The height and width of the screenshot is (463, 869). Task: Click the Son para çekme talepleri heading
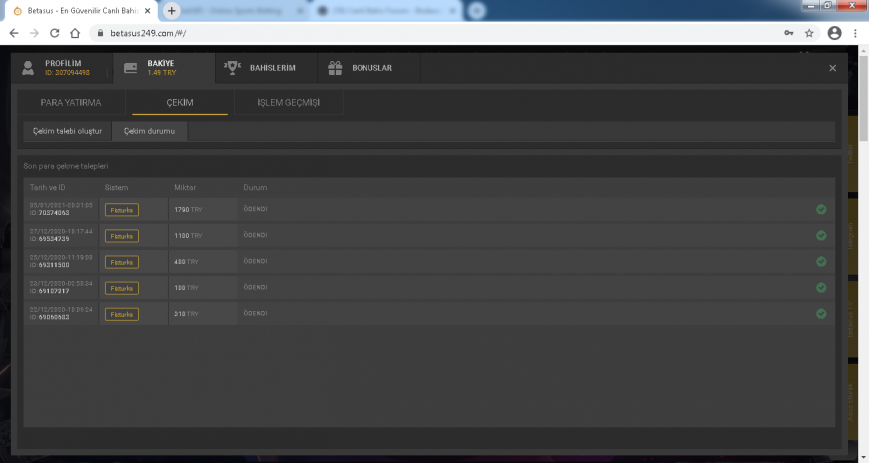coord(66,166)
